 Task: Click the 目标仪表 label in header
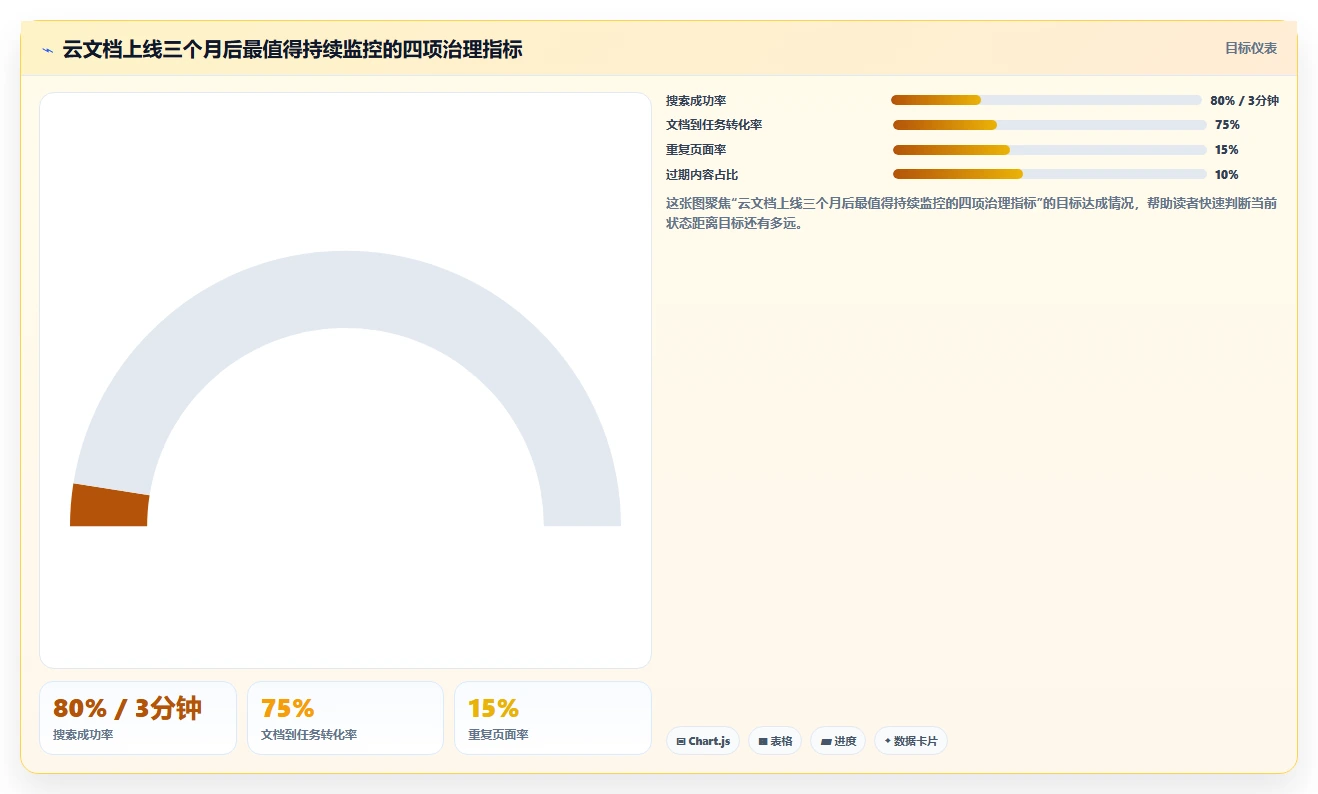coord(1251,48)
